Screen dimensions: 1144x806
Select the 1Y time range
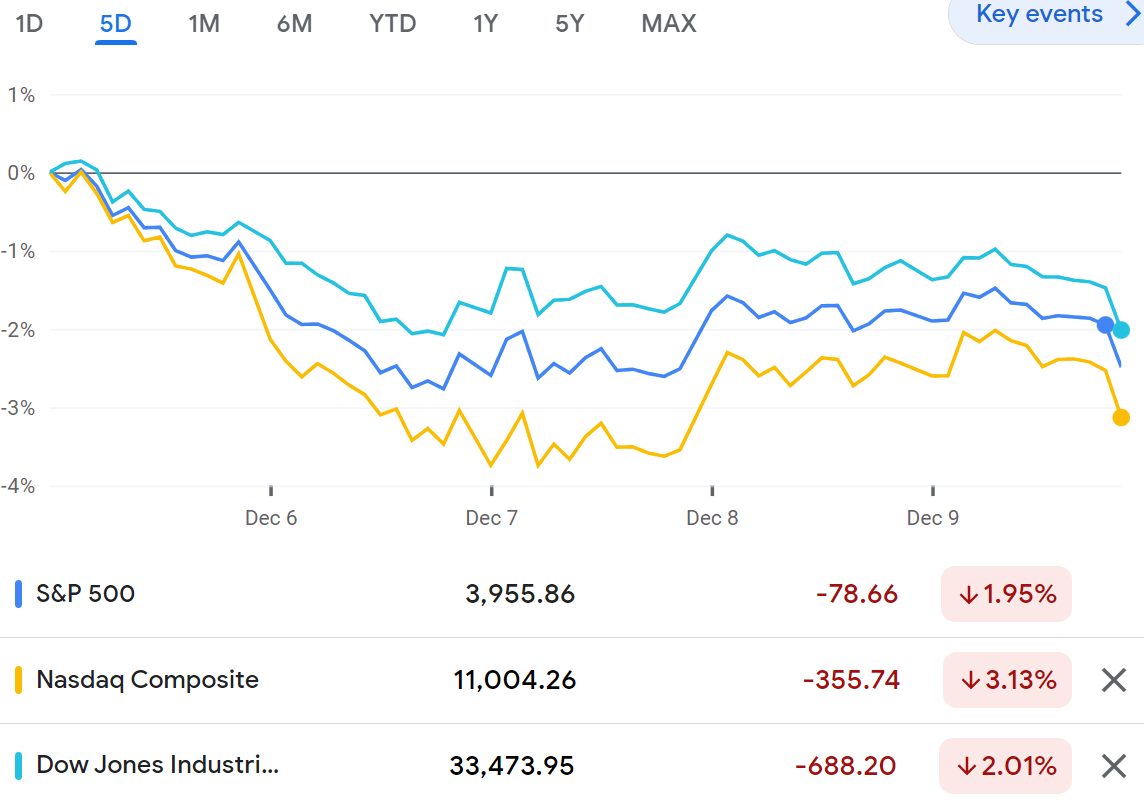coord(485,23)
